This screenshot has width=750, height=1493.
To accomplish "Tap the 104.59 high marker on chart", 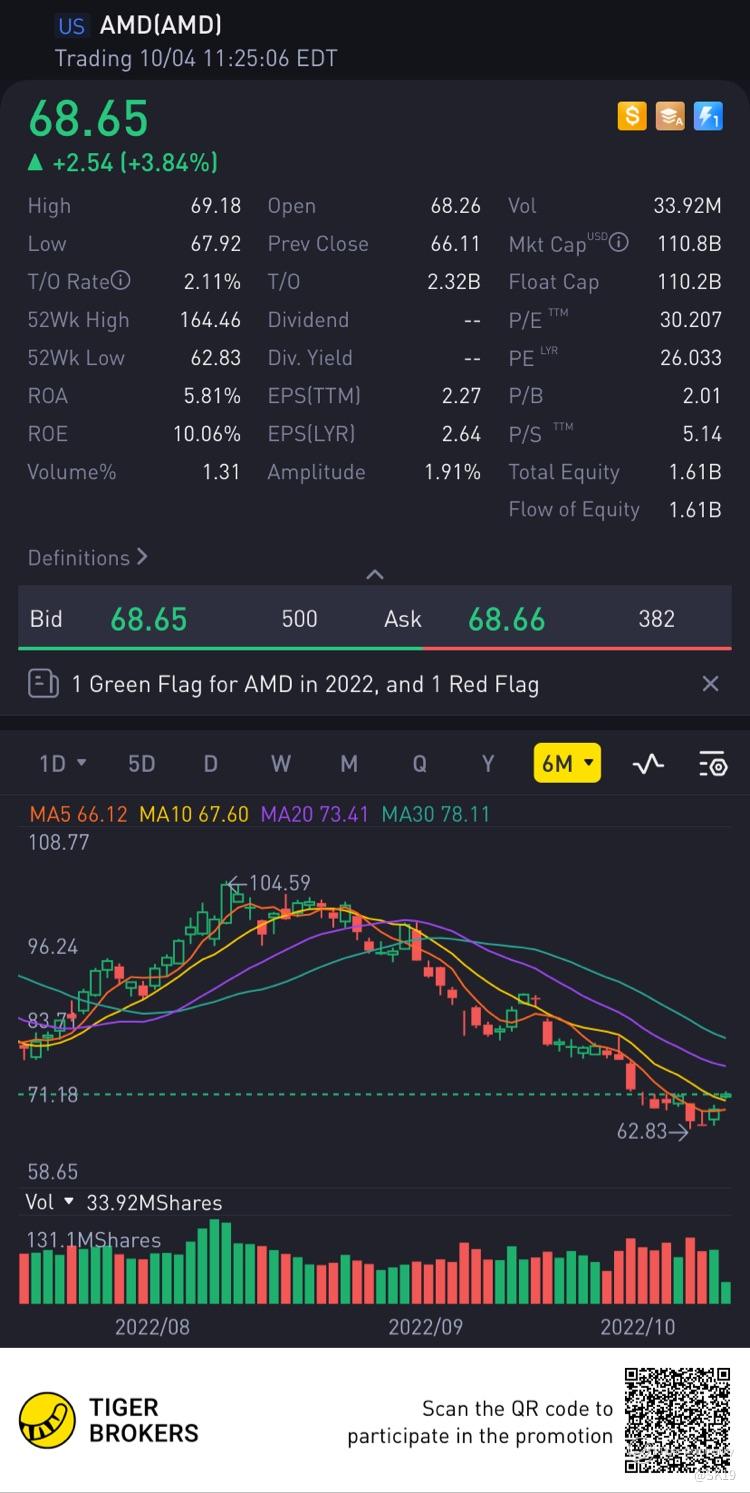I will [269, 883].
